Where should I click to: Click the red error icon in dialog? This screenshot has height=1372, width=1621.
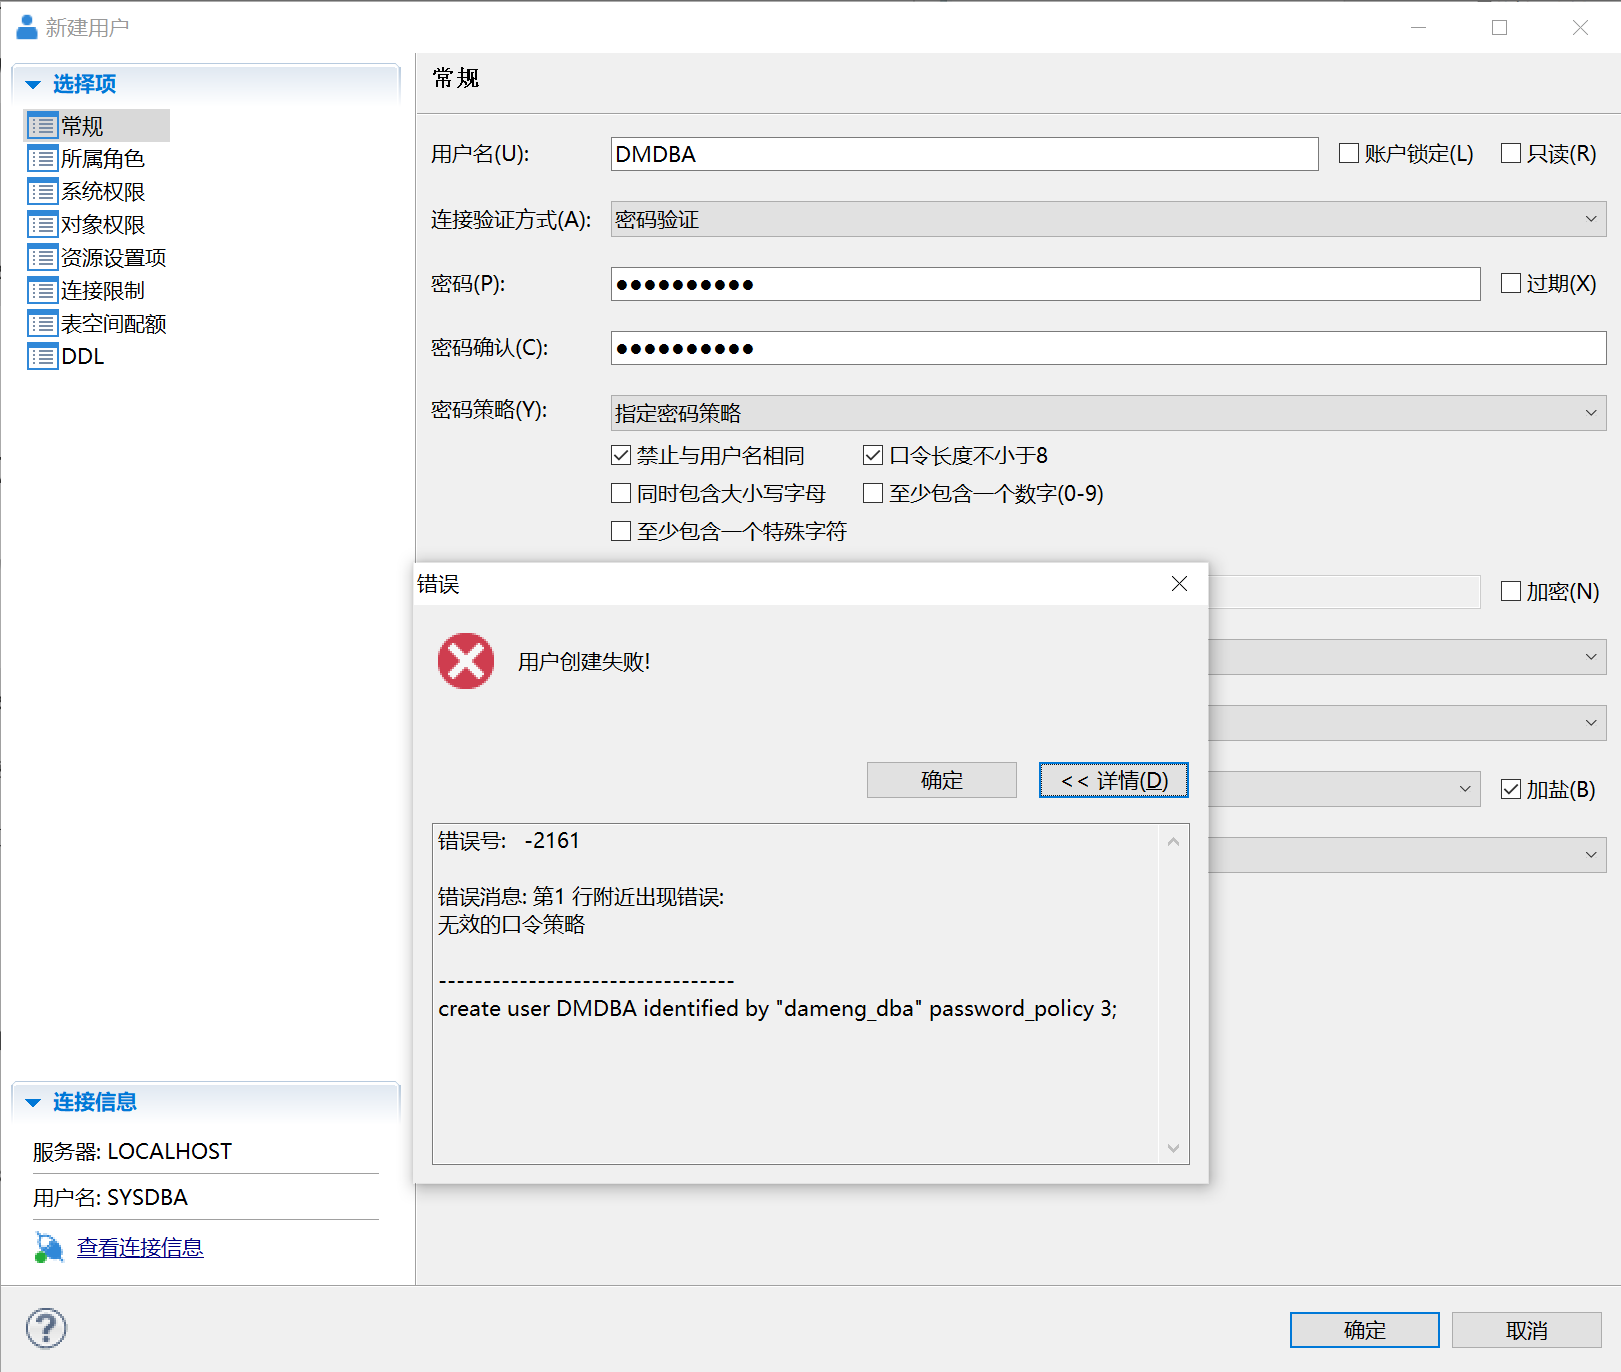pyautogui.click(x=466, y=661)
